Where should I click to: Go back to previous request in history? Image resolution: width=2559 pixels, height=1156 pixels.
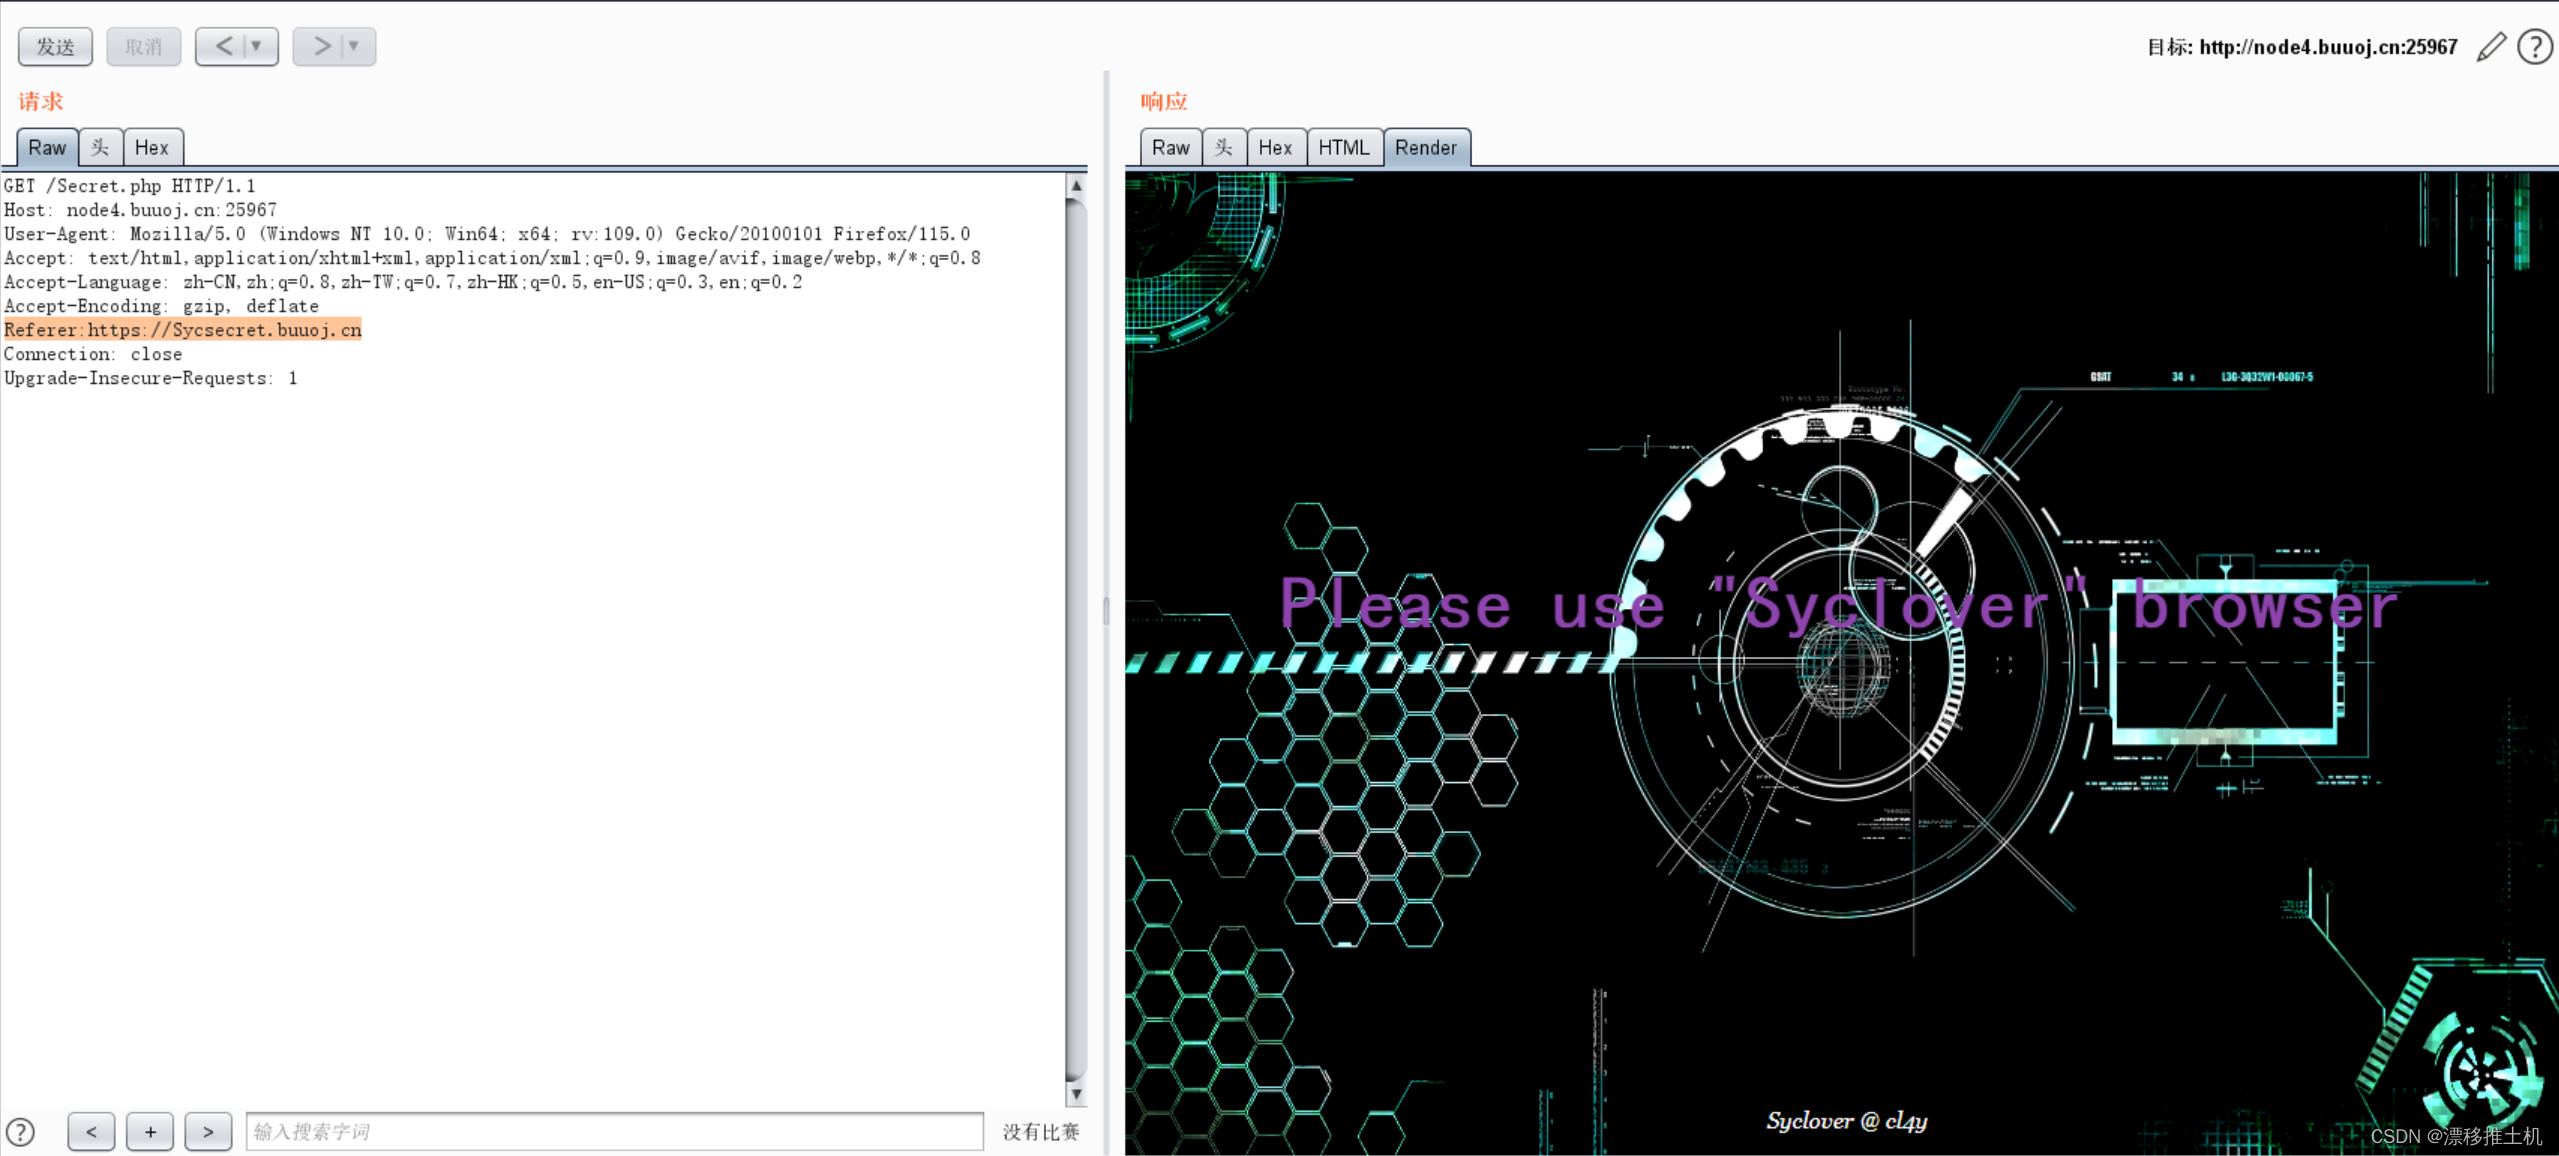pyautogui.click(x=224, y=46)
